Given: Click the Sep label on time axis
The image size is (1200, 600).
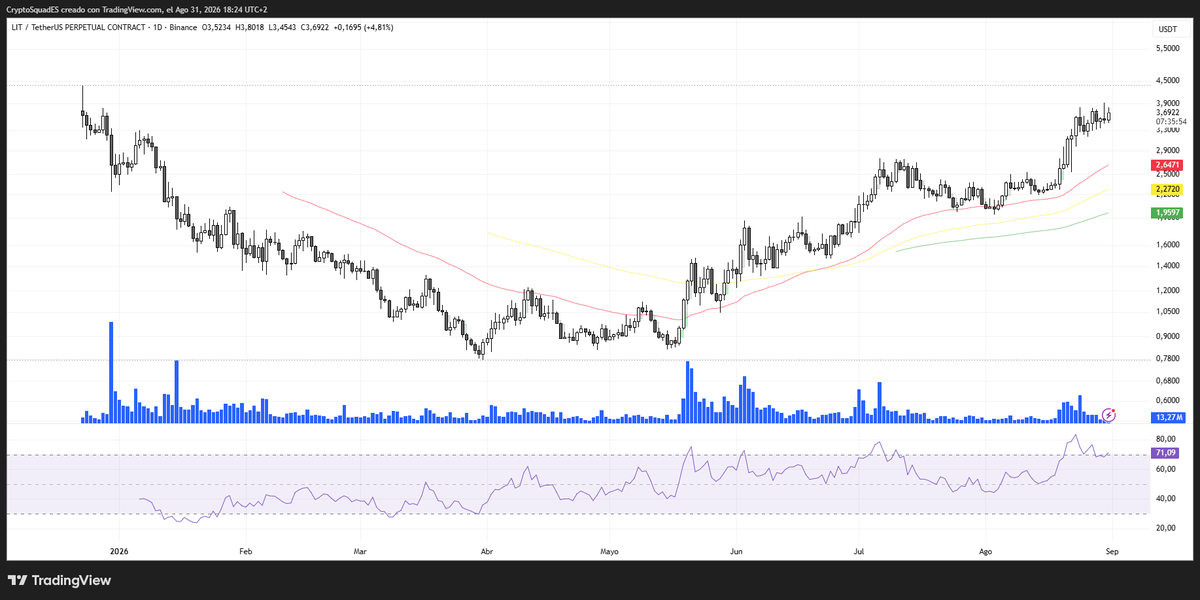Looking at the screenshot, I should click(1111, 551).
